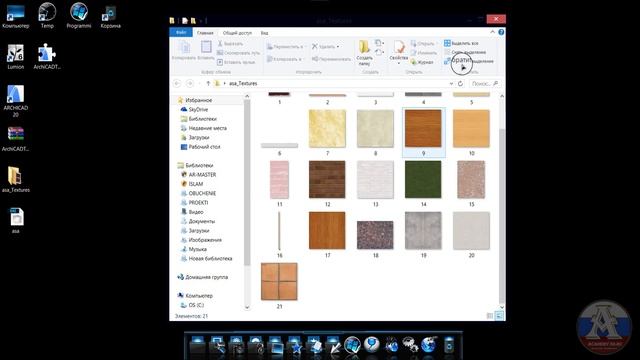Screen dimensions: 640x360
Task: Click the New folder icon in the title bar quick access
Action: click(193, 20)
